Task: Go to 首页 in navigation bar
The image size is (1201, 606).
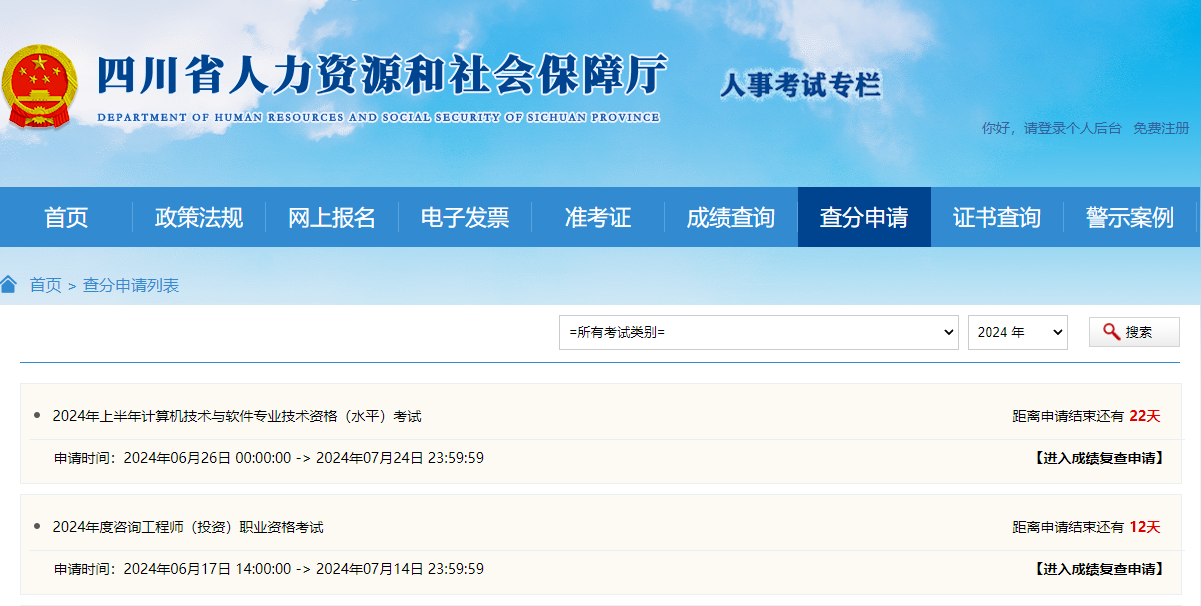Action: 66,217
